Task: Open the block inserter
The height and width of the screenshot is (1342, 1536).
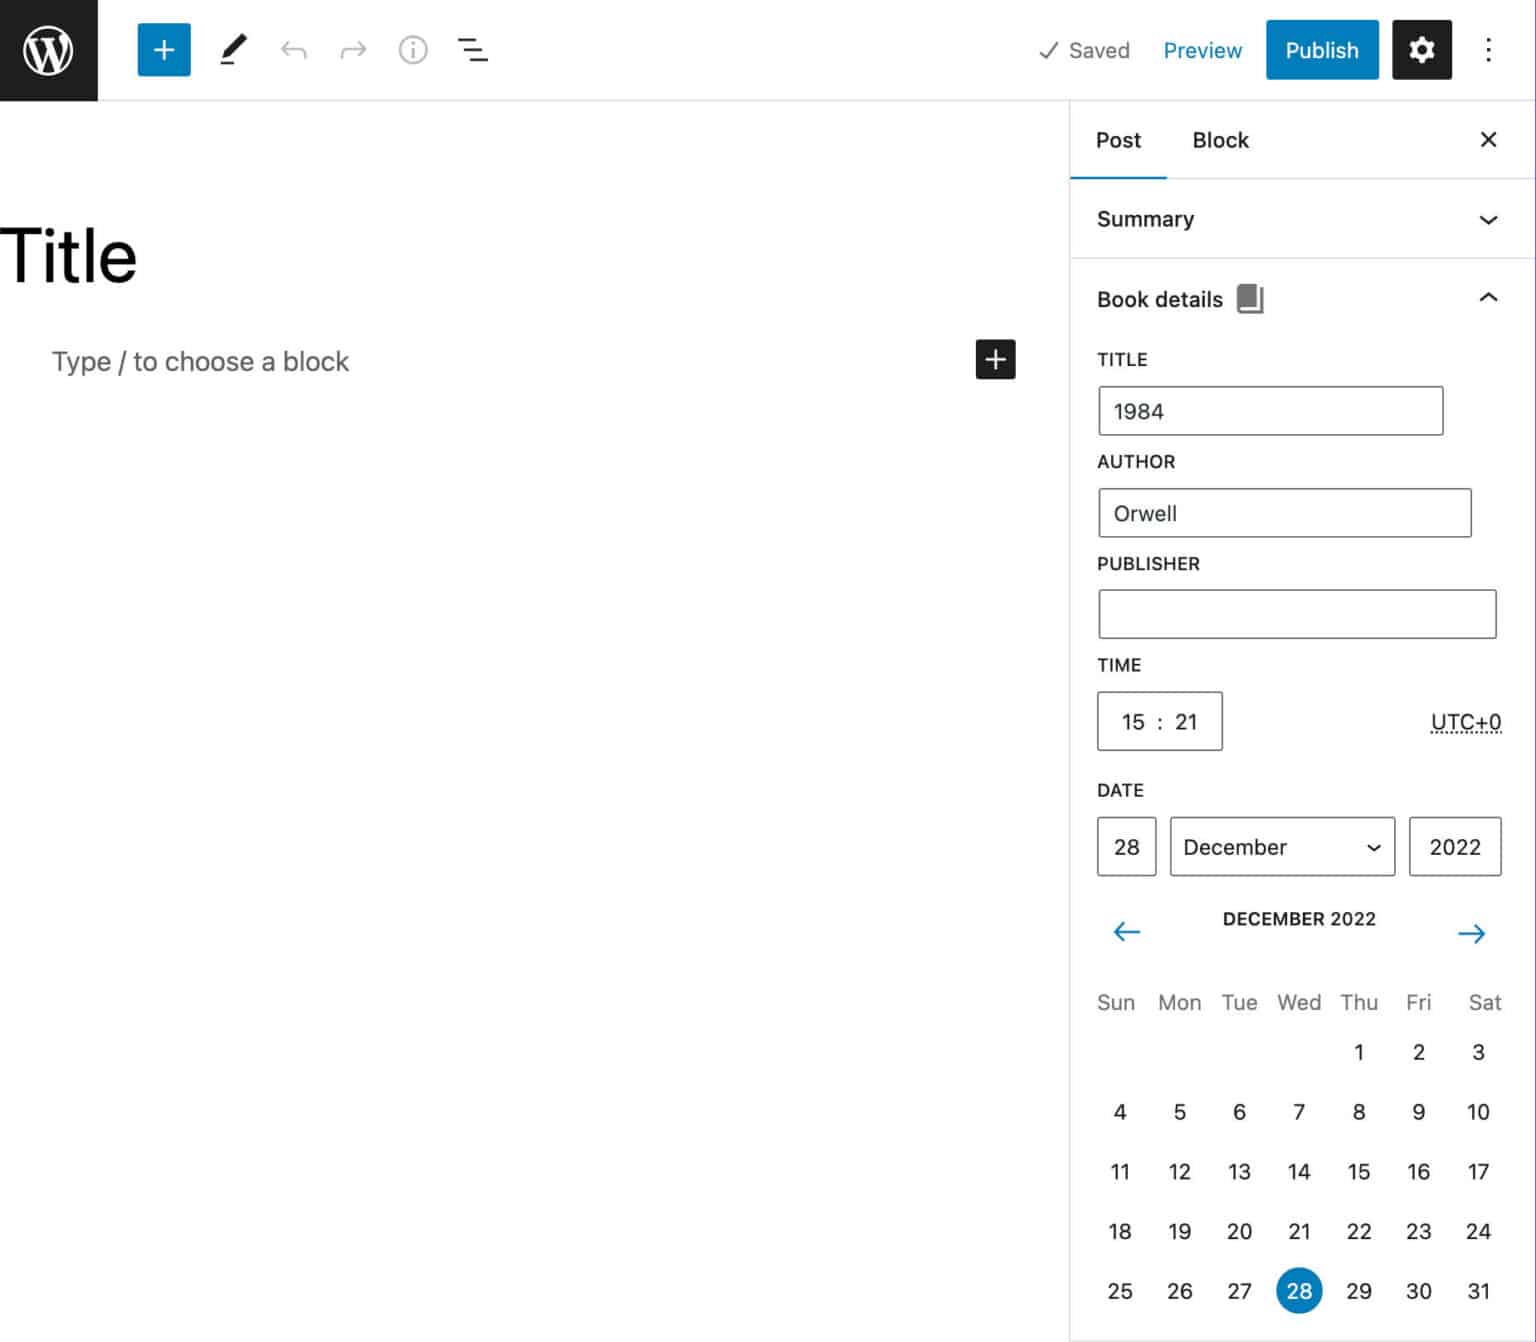Action: click(163, 50)
